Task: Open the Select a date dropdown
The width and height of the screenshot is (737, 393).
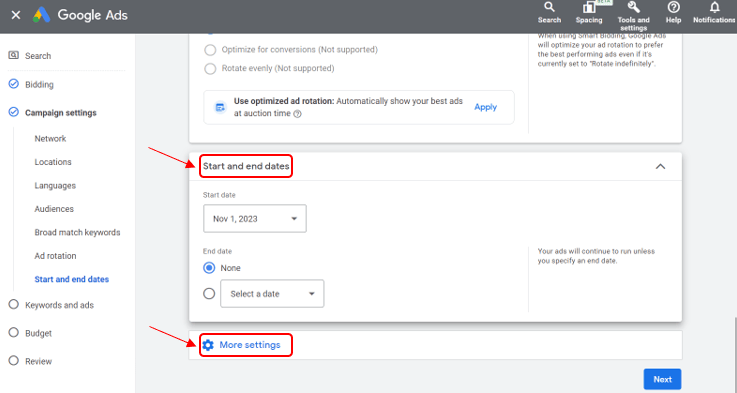Action: click(272, 294)
